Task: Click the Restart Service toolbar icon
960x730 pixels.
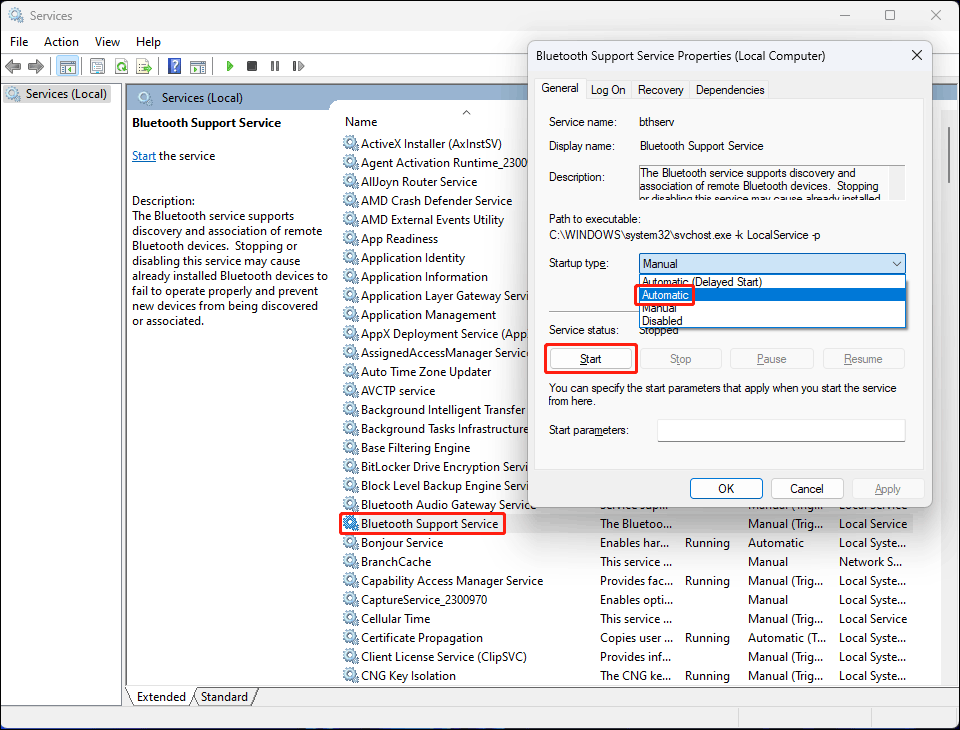Action: [x=297, y=66]
